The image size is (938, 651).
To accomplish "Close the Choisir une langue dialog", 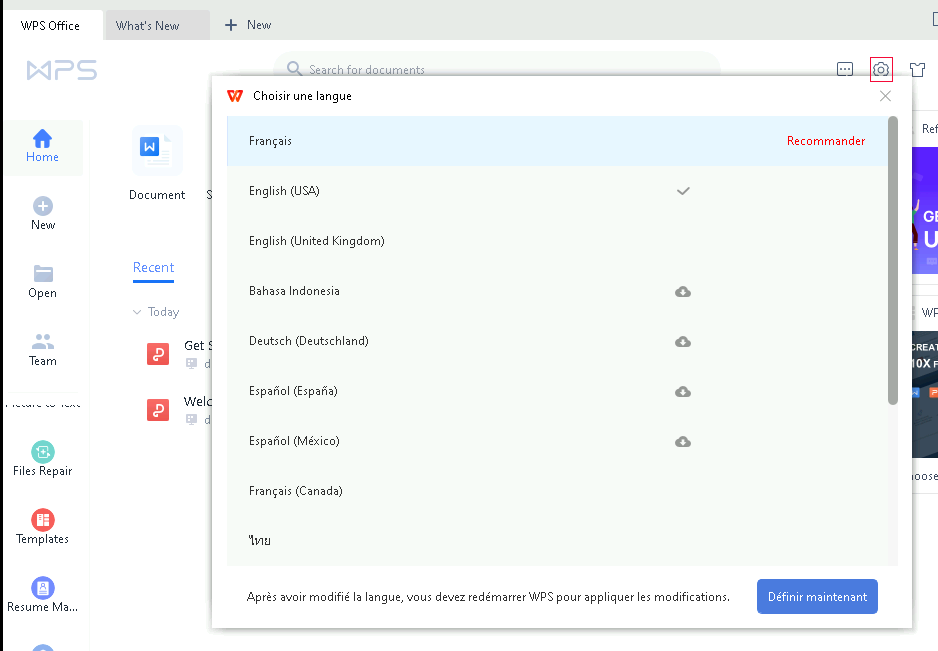I will pyautogui.click(x=885, y=96).
